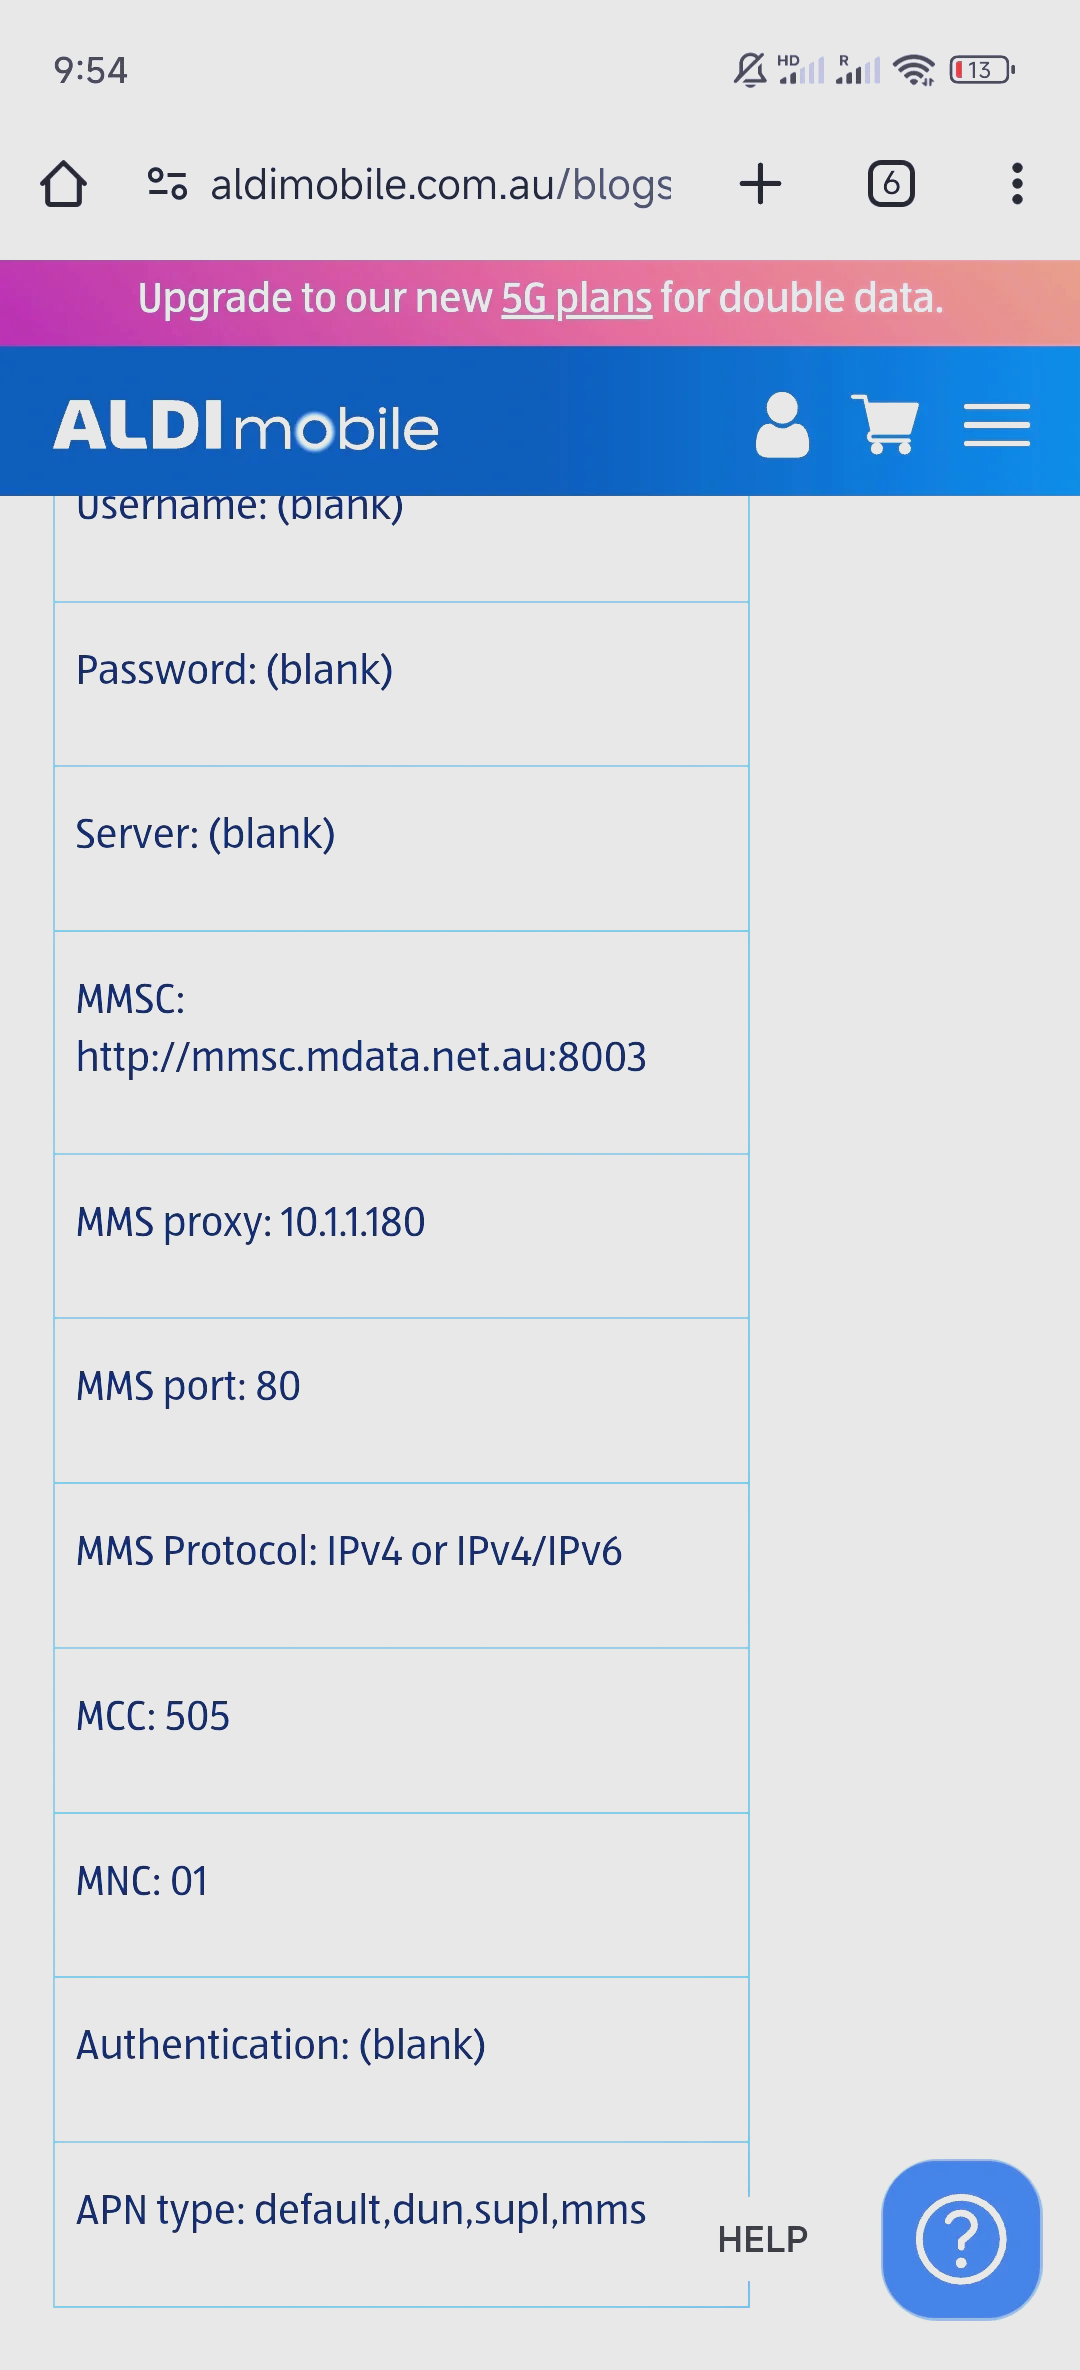The width and height of the screenshot is (1080, 2370).
Task: Open the tab switcher showing 6 tabs
Action: tap(891, 184)
